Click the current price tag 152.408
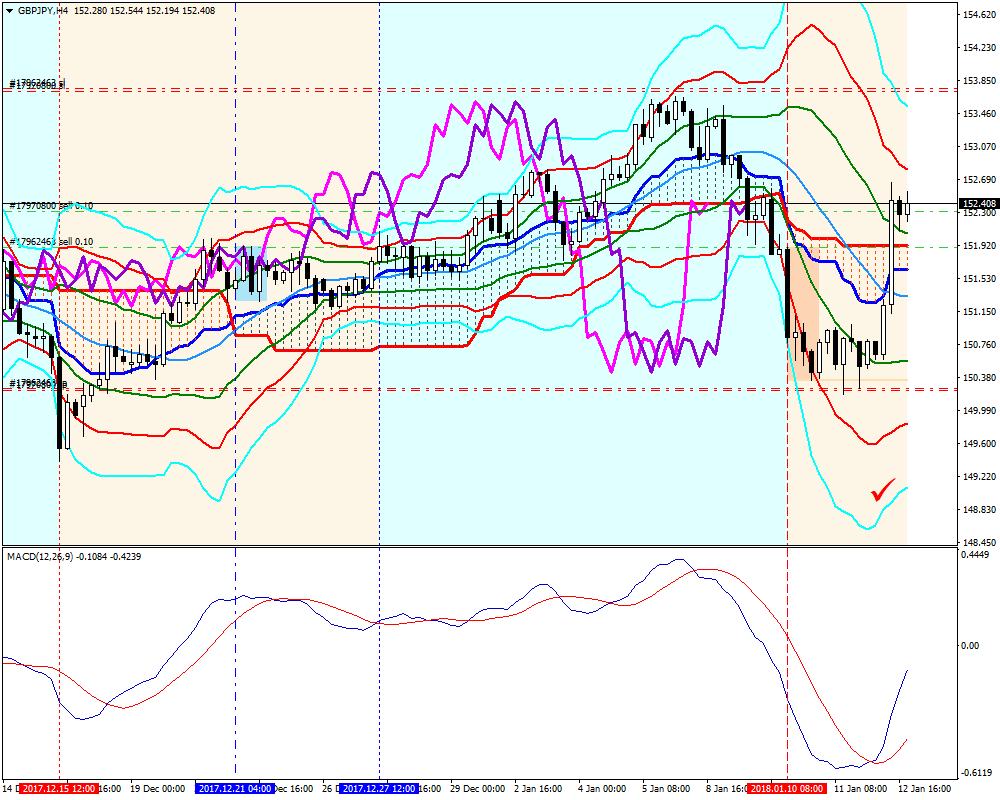The image size is (1000, 800). [978, 204]
